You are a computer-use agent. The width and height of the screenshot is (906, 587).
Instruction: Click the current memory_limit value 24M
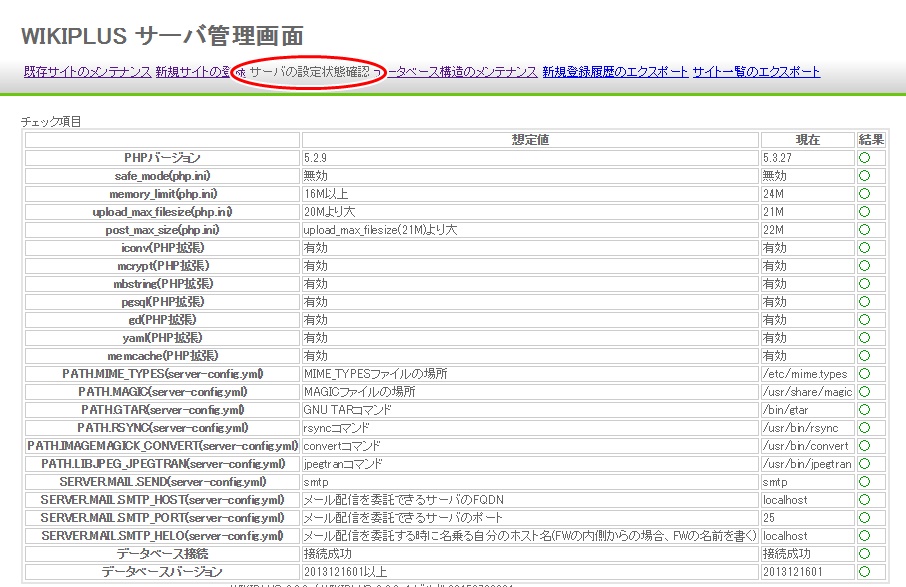point(773,194)
